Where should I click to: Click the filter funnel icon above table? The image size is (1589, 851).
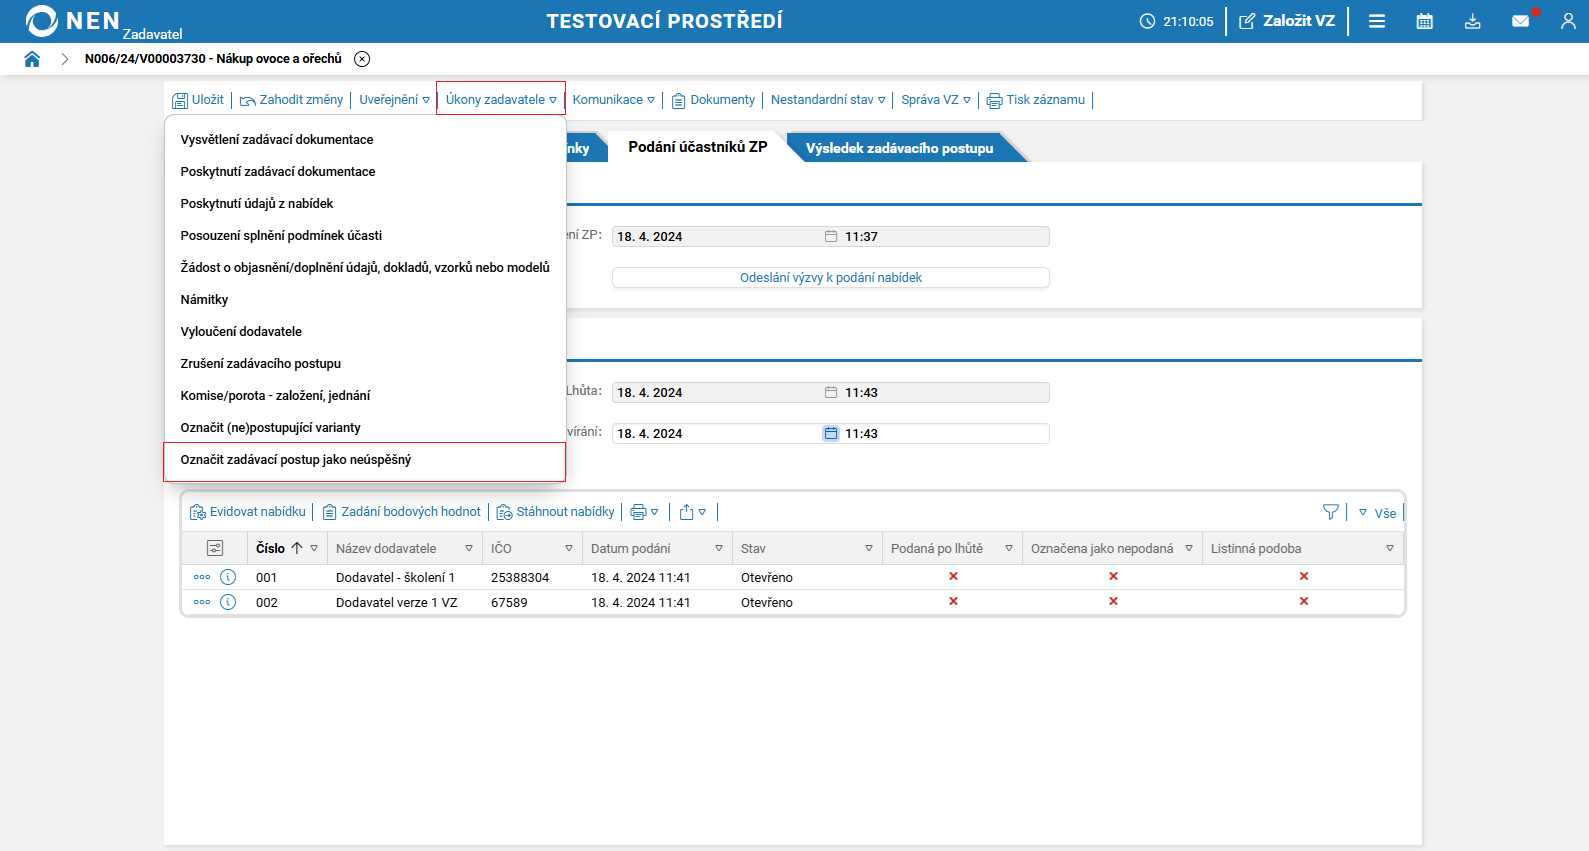point(1330,512)
